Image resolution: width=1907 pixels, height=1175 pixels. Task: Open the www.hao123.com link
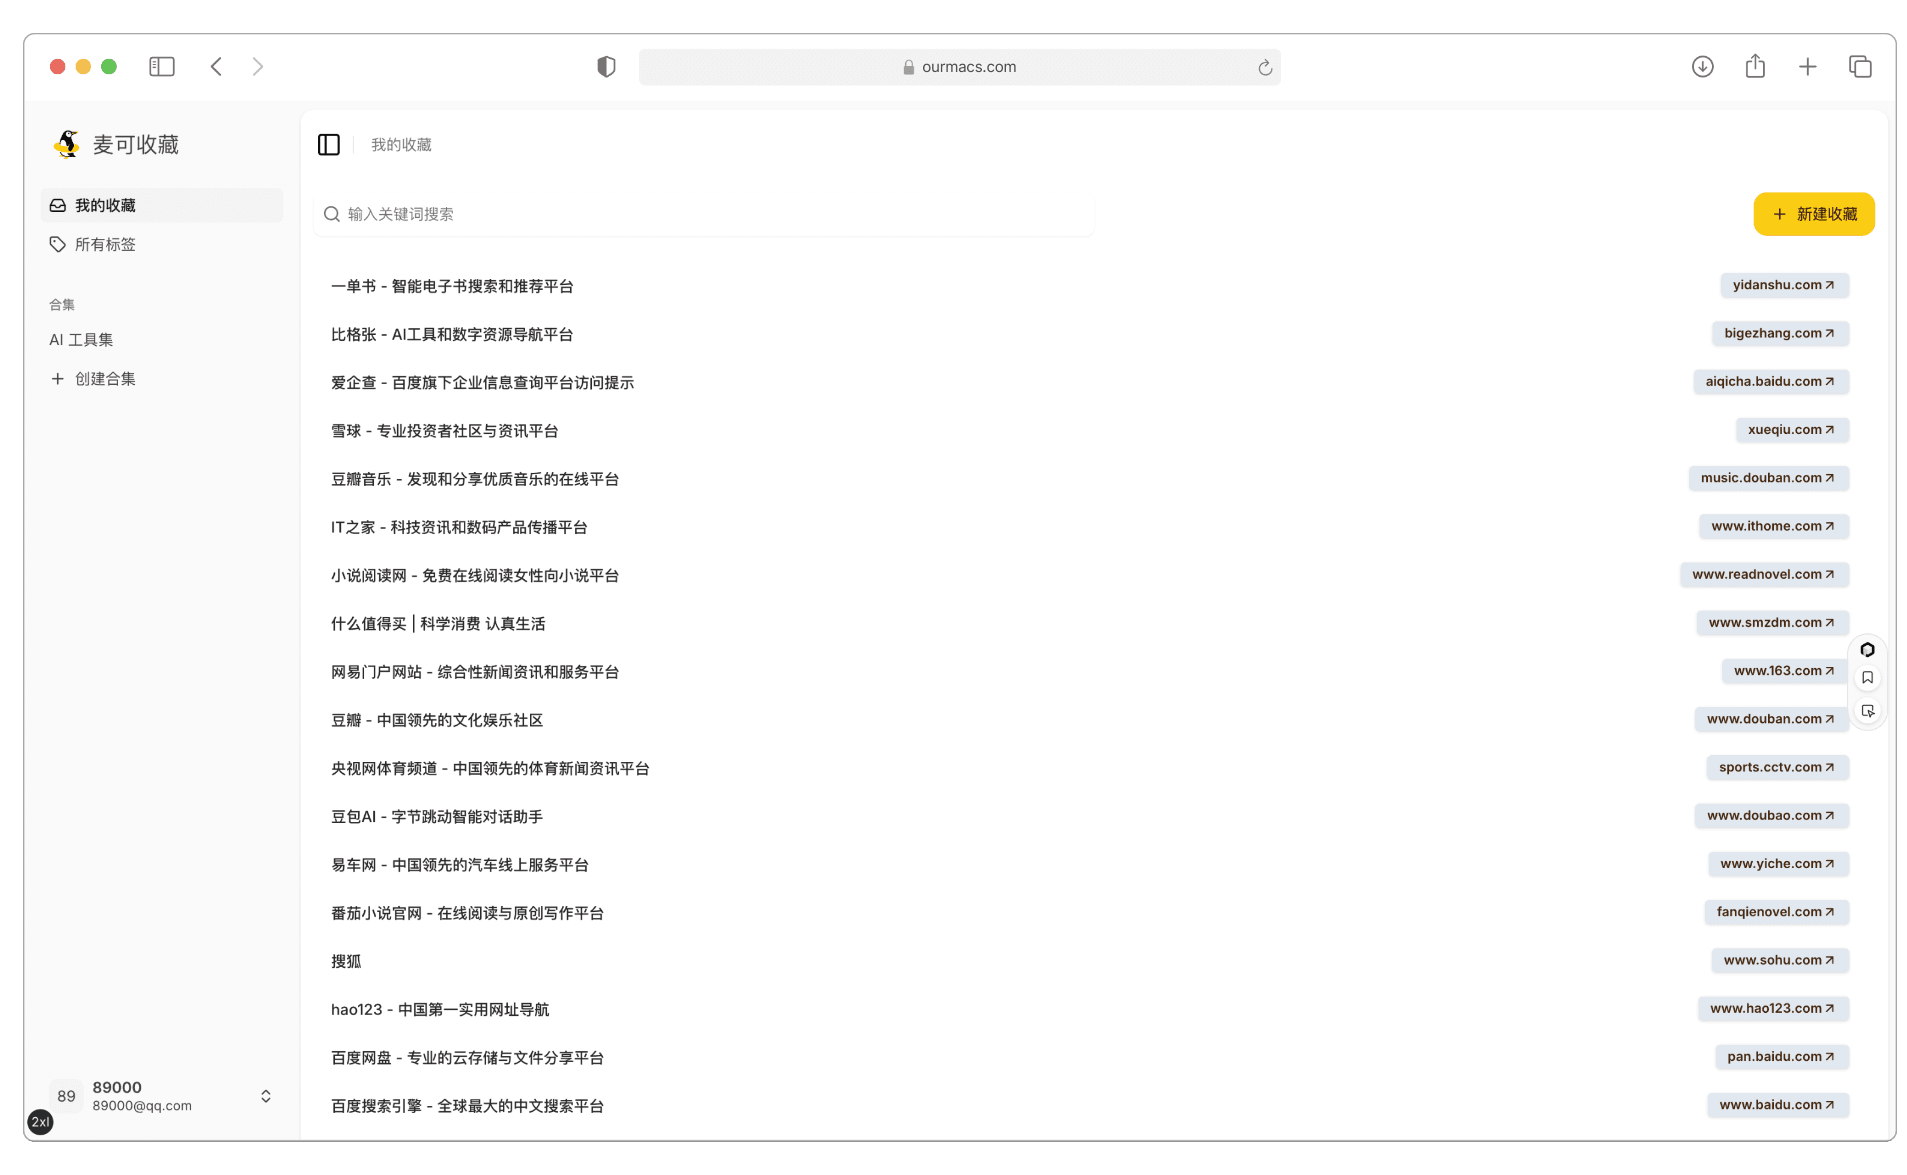coord(1773,1008)
